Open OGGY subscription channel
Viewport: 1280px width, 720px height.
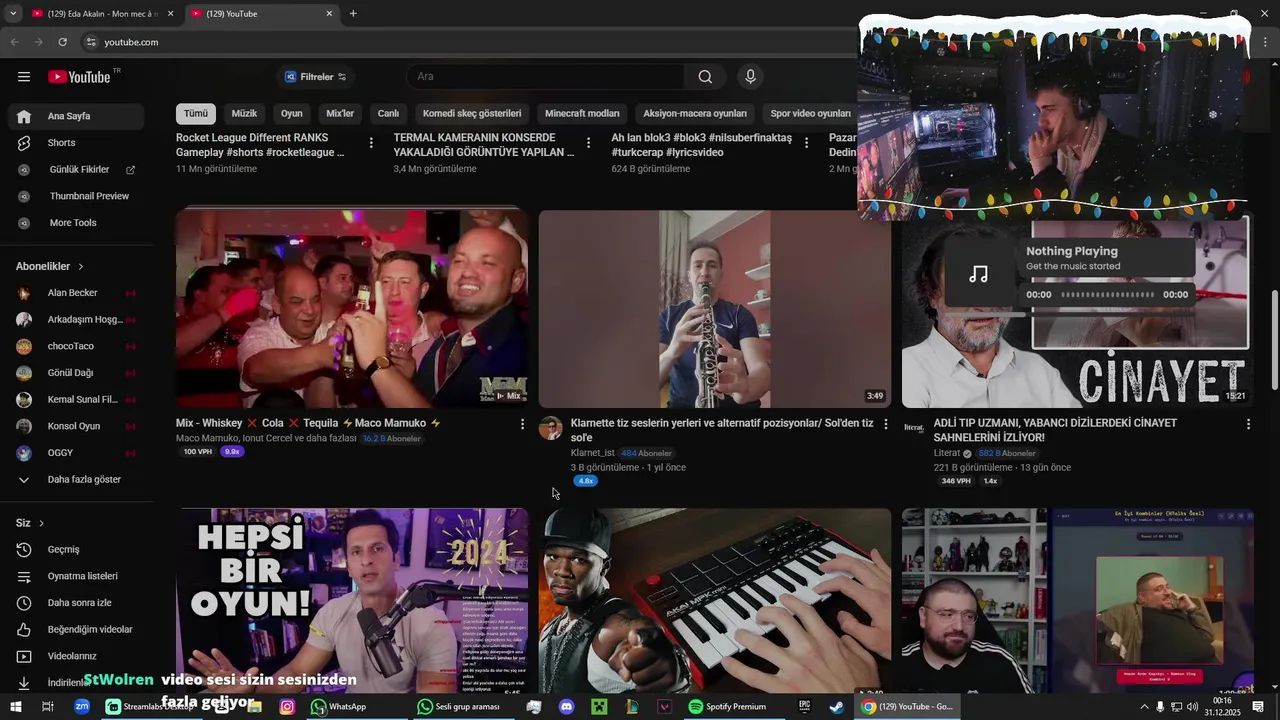click(x=78, y=453)
